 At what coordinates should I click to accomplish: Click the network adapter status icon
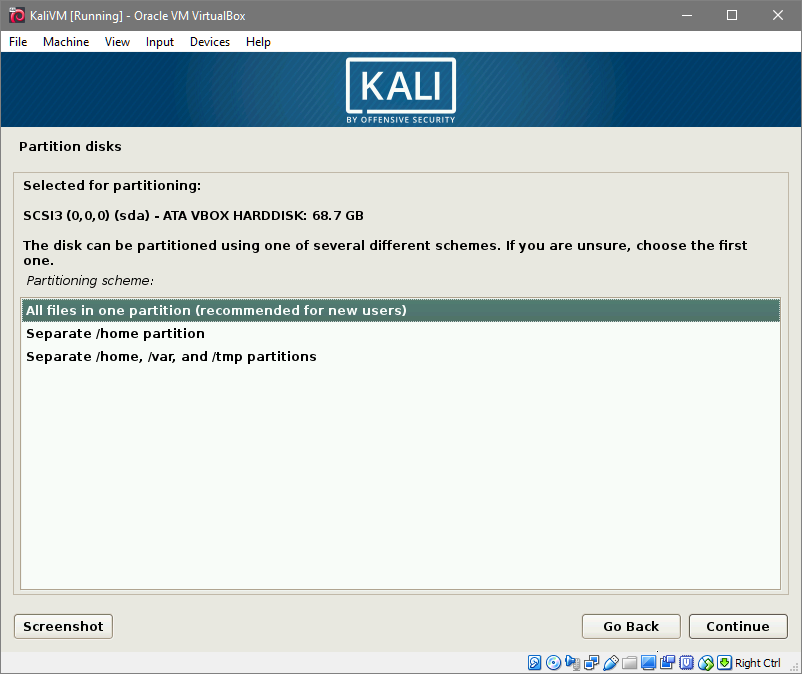[x=592, y=663]
